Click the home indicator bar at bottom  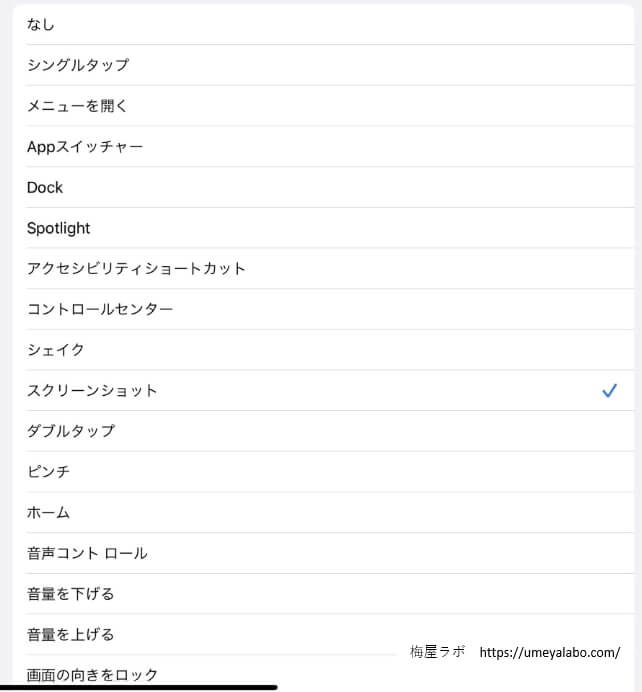139,688
